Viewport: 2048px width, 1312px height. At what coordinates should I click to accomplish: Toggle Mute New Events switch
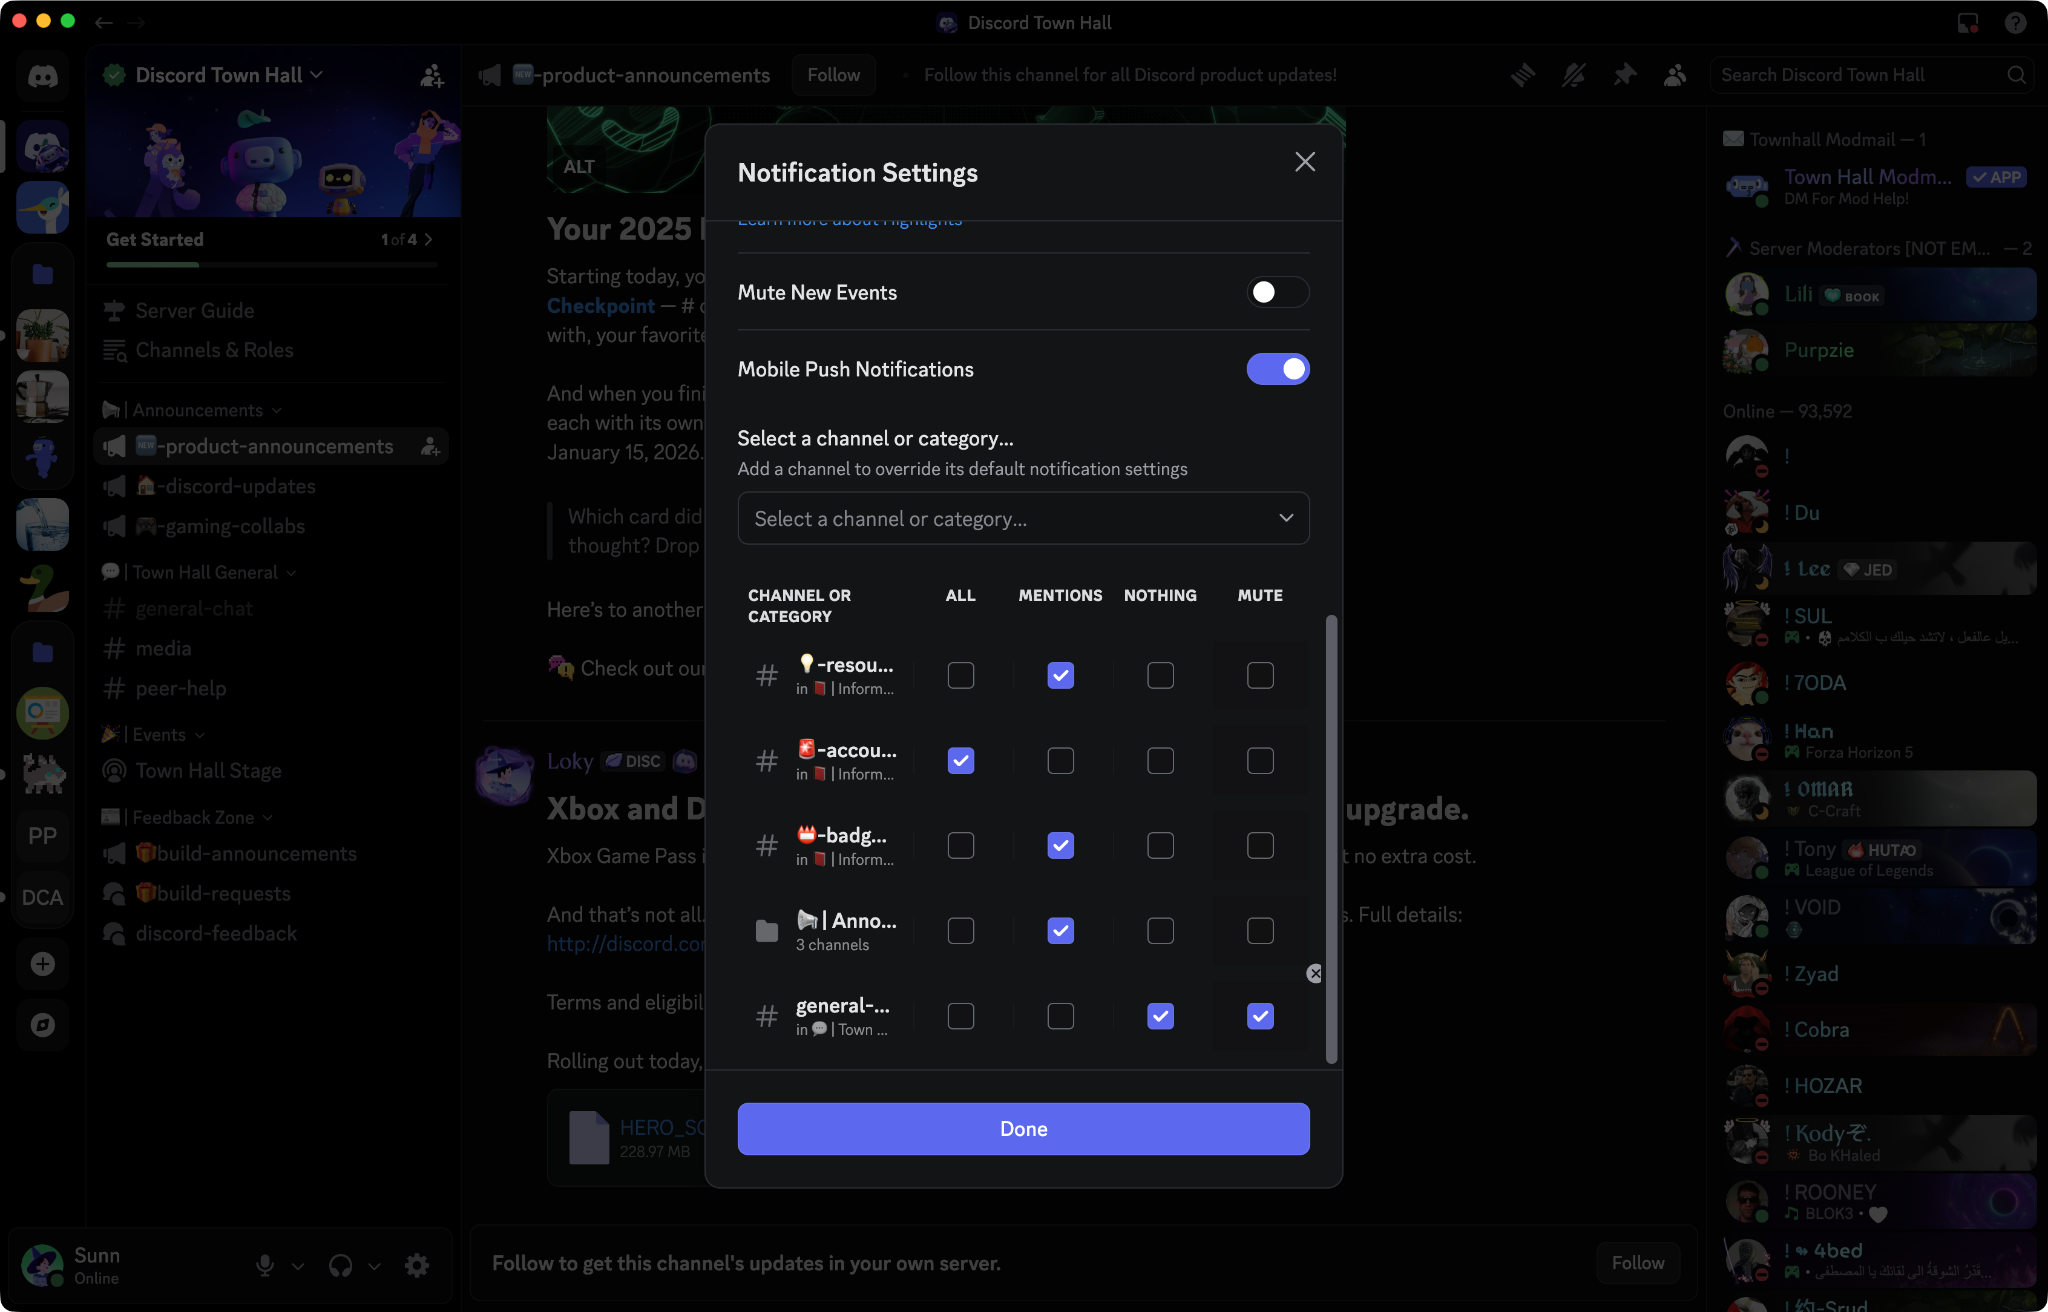(x=1278, y=292)
